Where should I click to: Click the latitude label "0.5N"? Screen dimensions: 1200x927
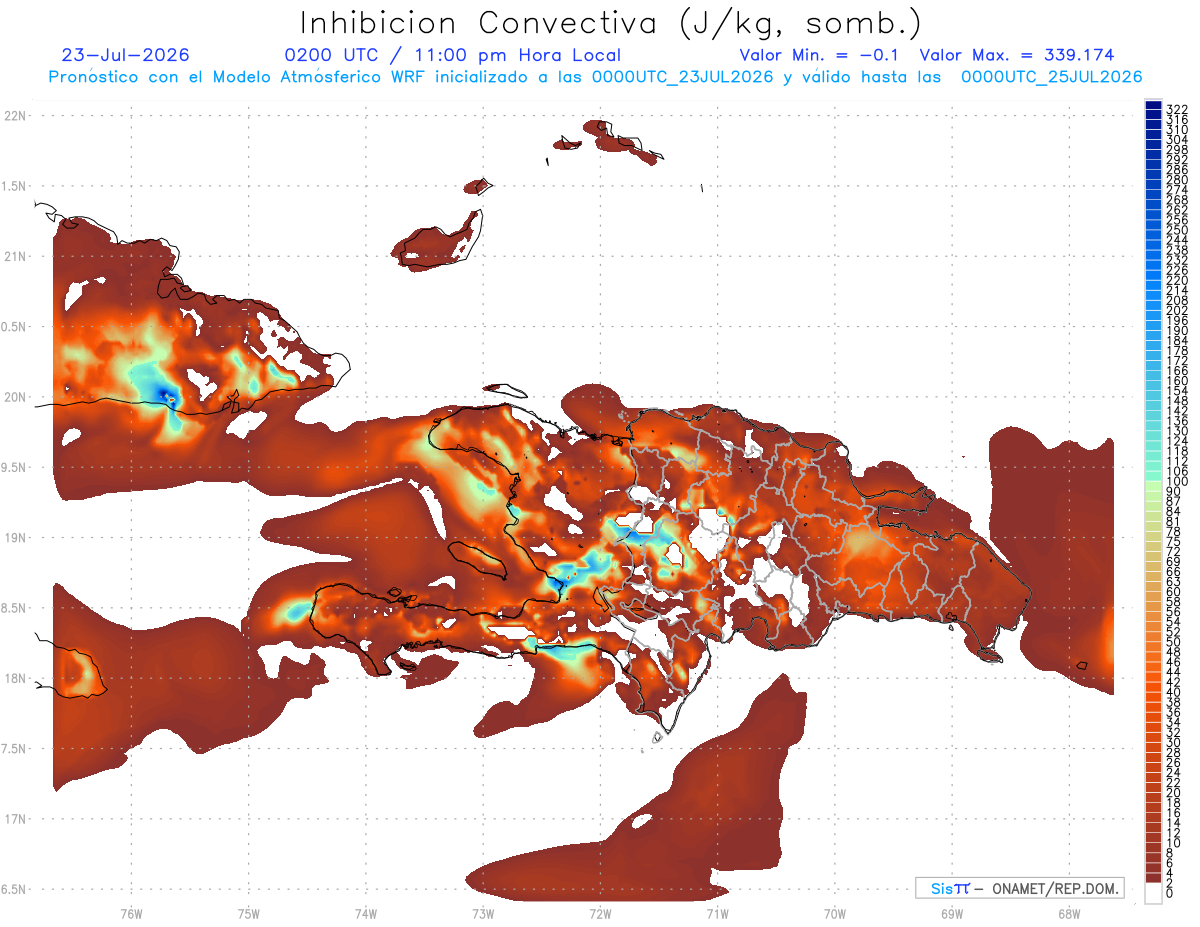[x=14, y=327]
